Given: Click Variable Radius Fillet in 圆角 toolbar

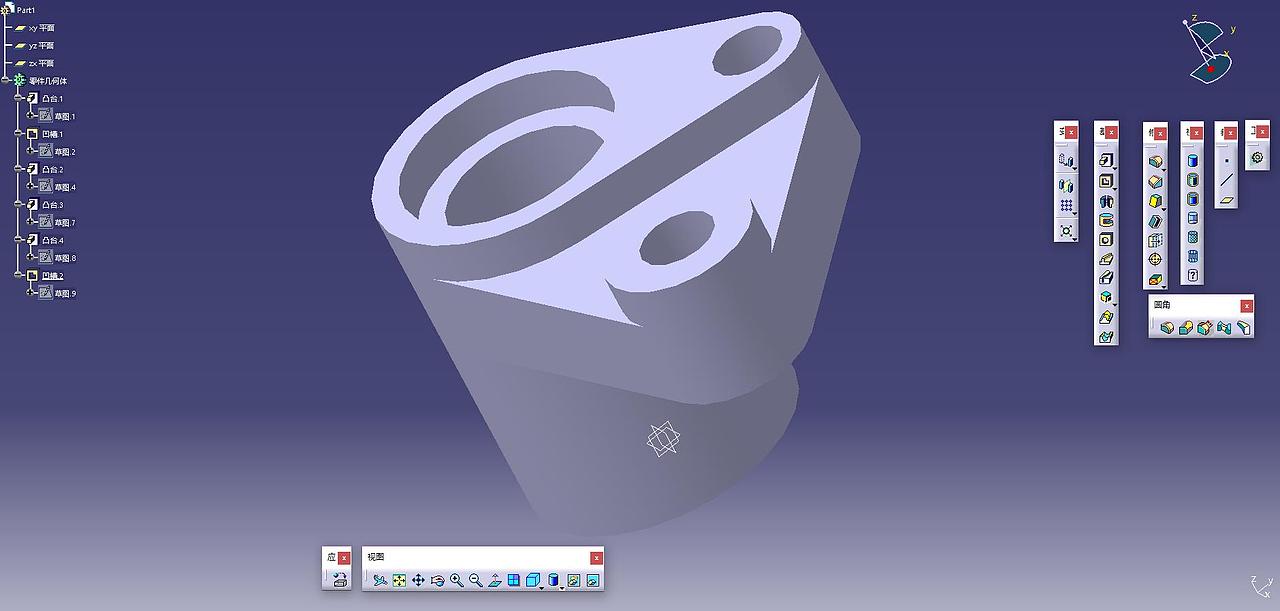Looking at the screenshot, I should point(1186,327).
